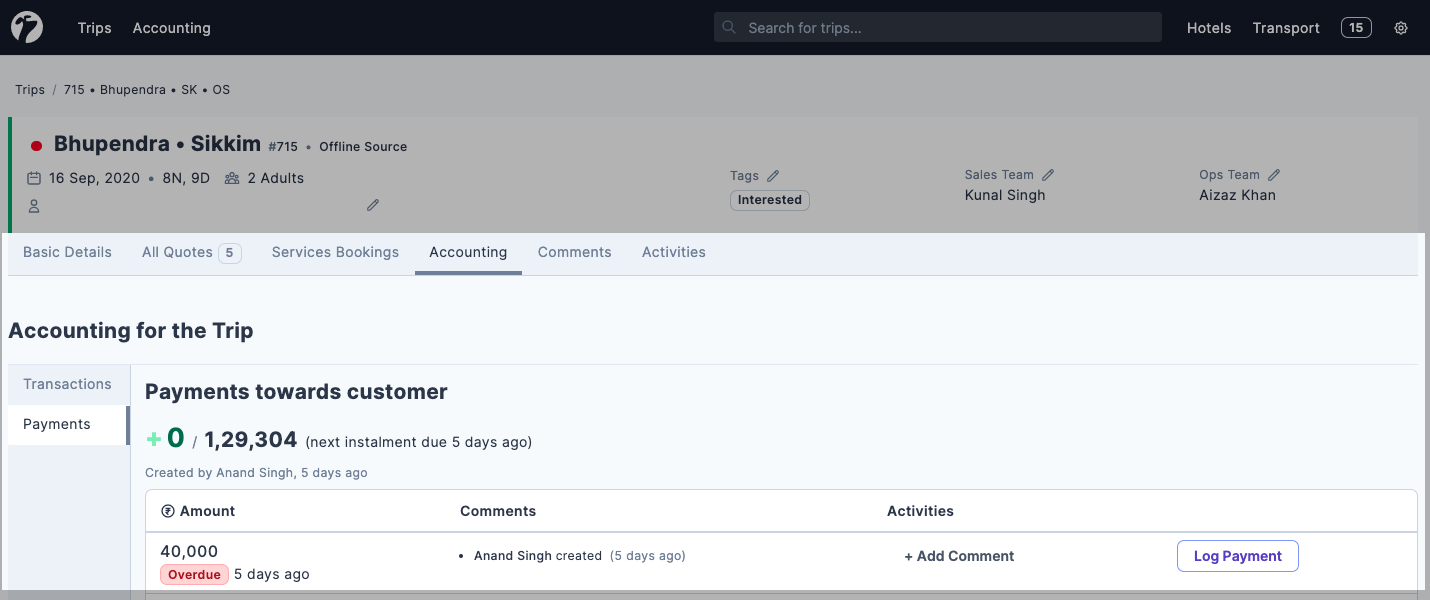Click the Log Payment button
The width and height of the screenshot is (1430, 600).
tap(1237, 555)
